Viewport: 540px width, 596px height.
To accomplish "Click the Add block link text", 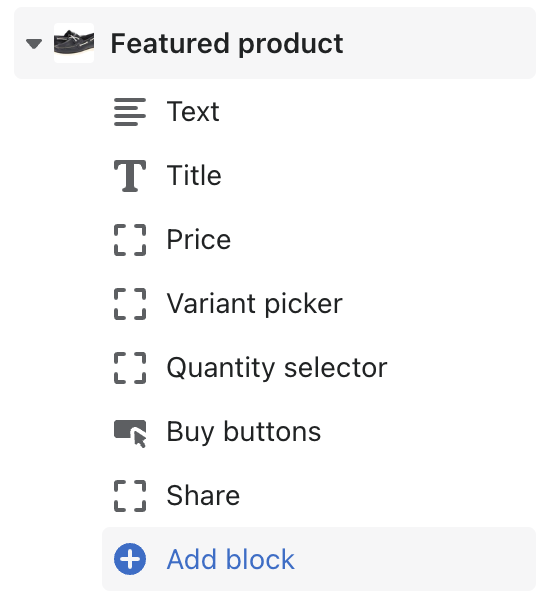I will [231, 560].
